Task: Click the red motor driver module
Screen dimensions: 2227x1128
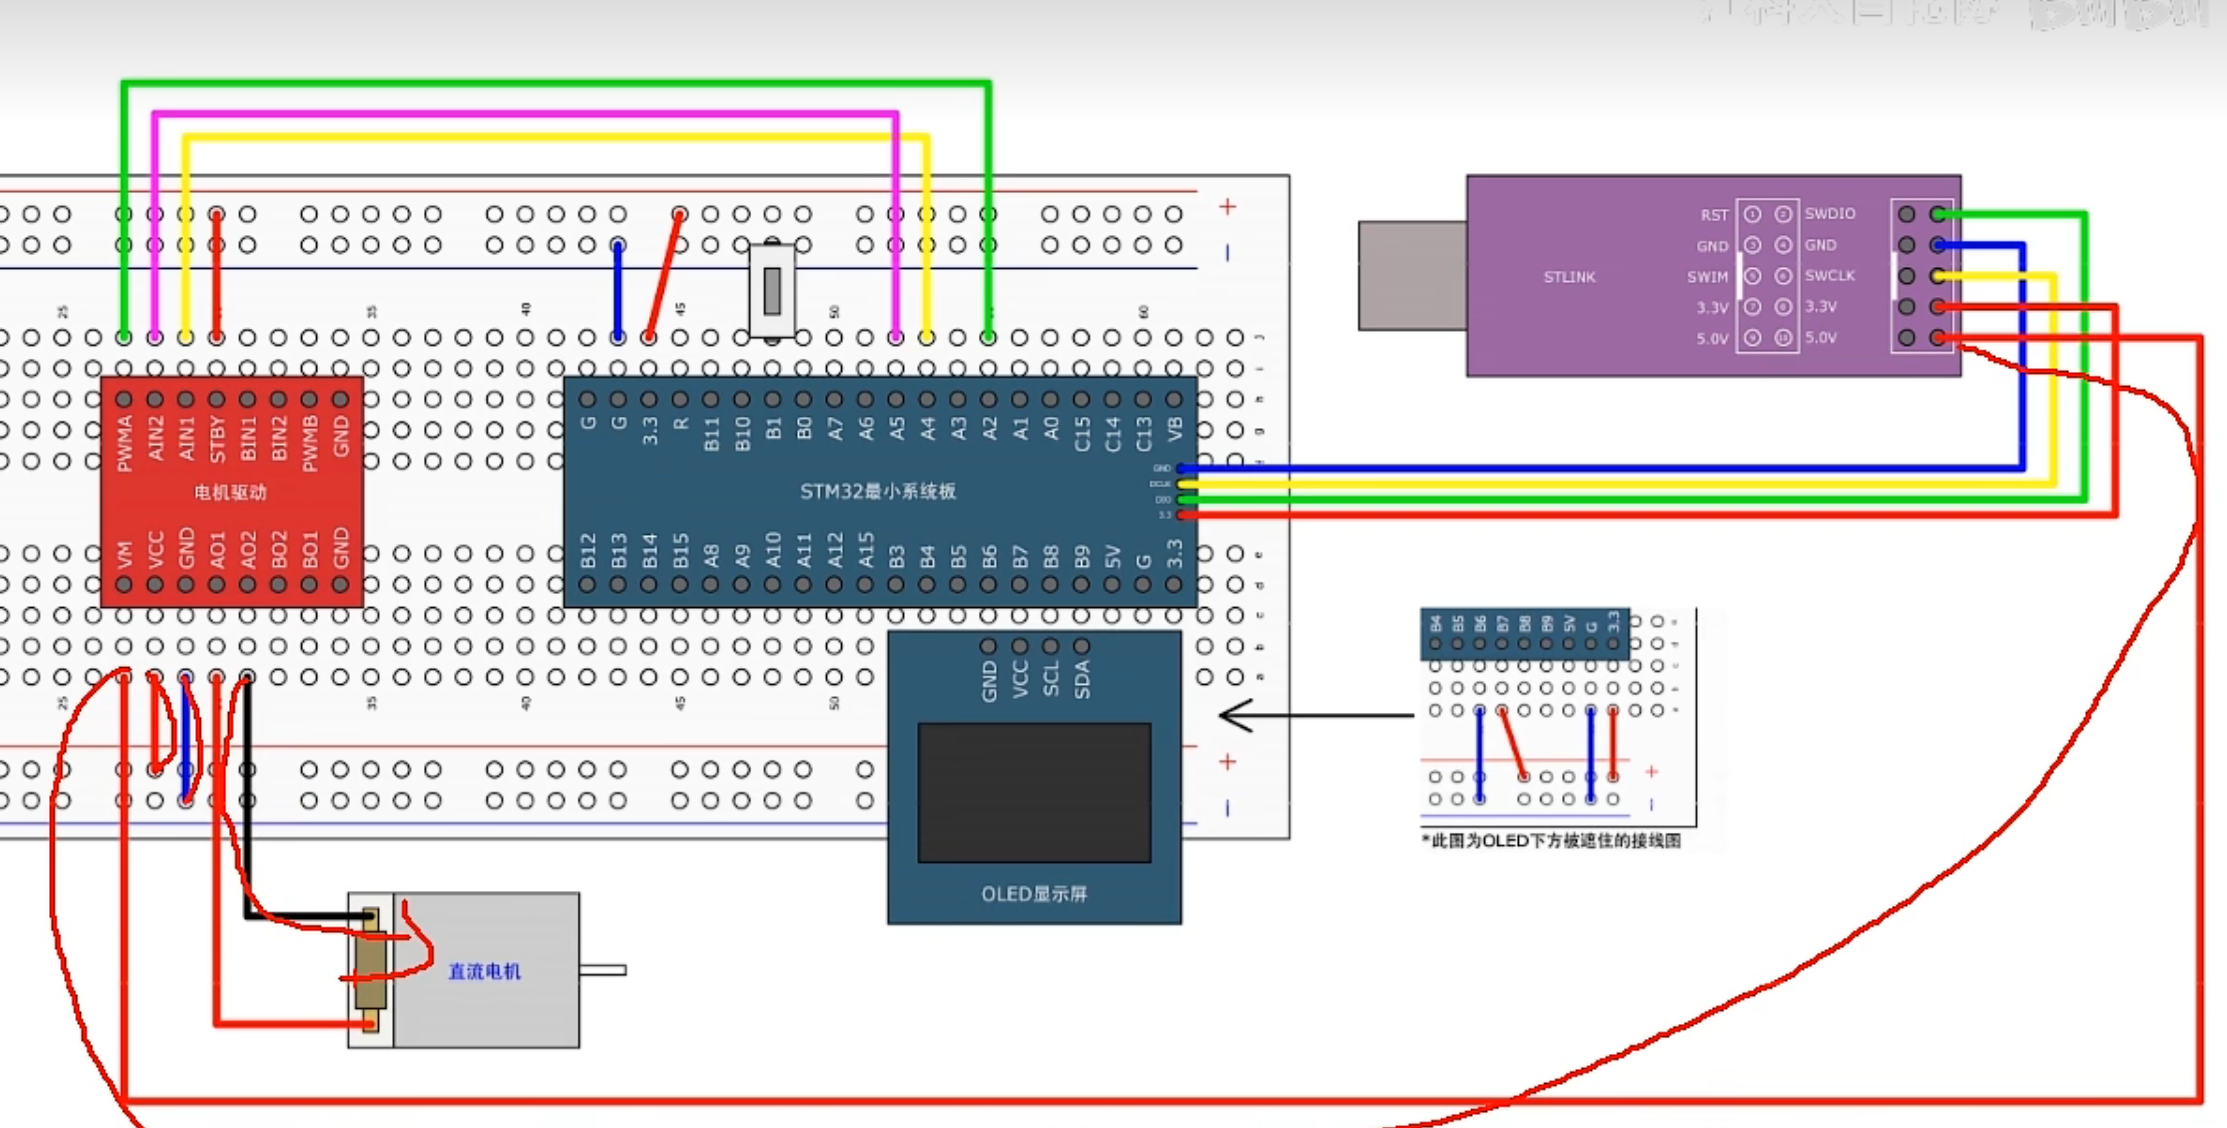Action: [x=231, y=492]
